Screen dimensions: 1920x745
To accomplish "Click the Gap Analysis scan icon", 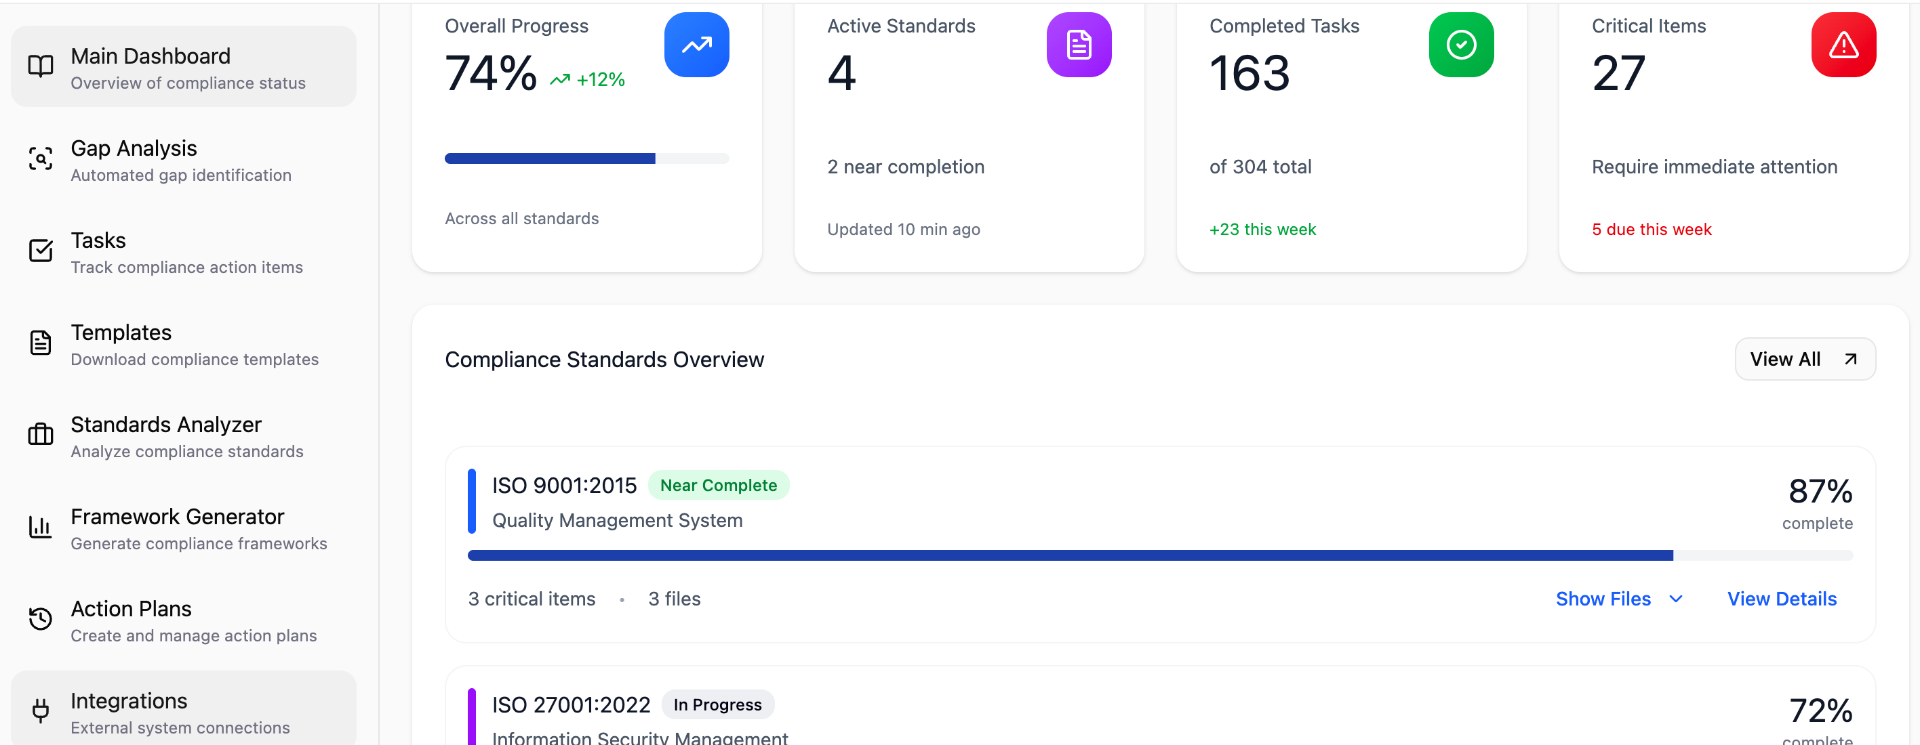I will coord(40,158).
